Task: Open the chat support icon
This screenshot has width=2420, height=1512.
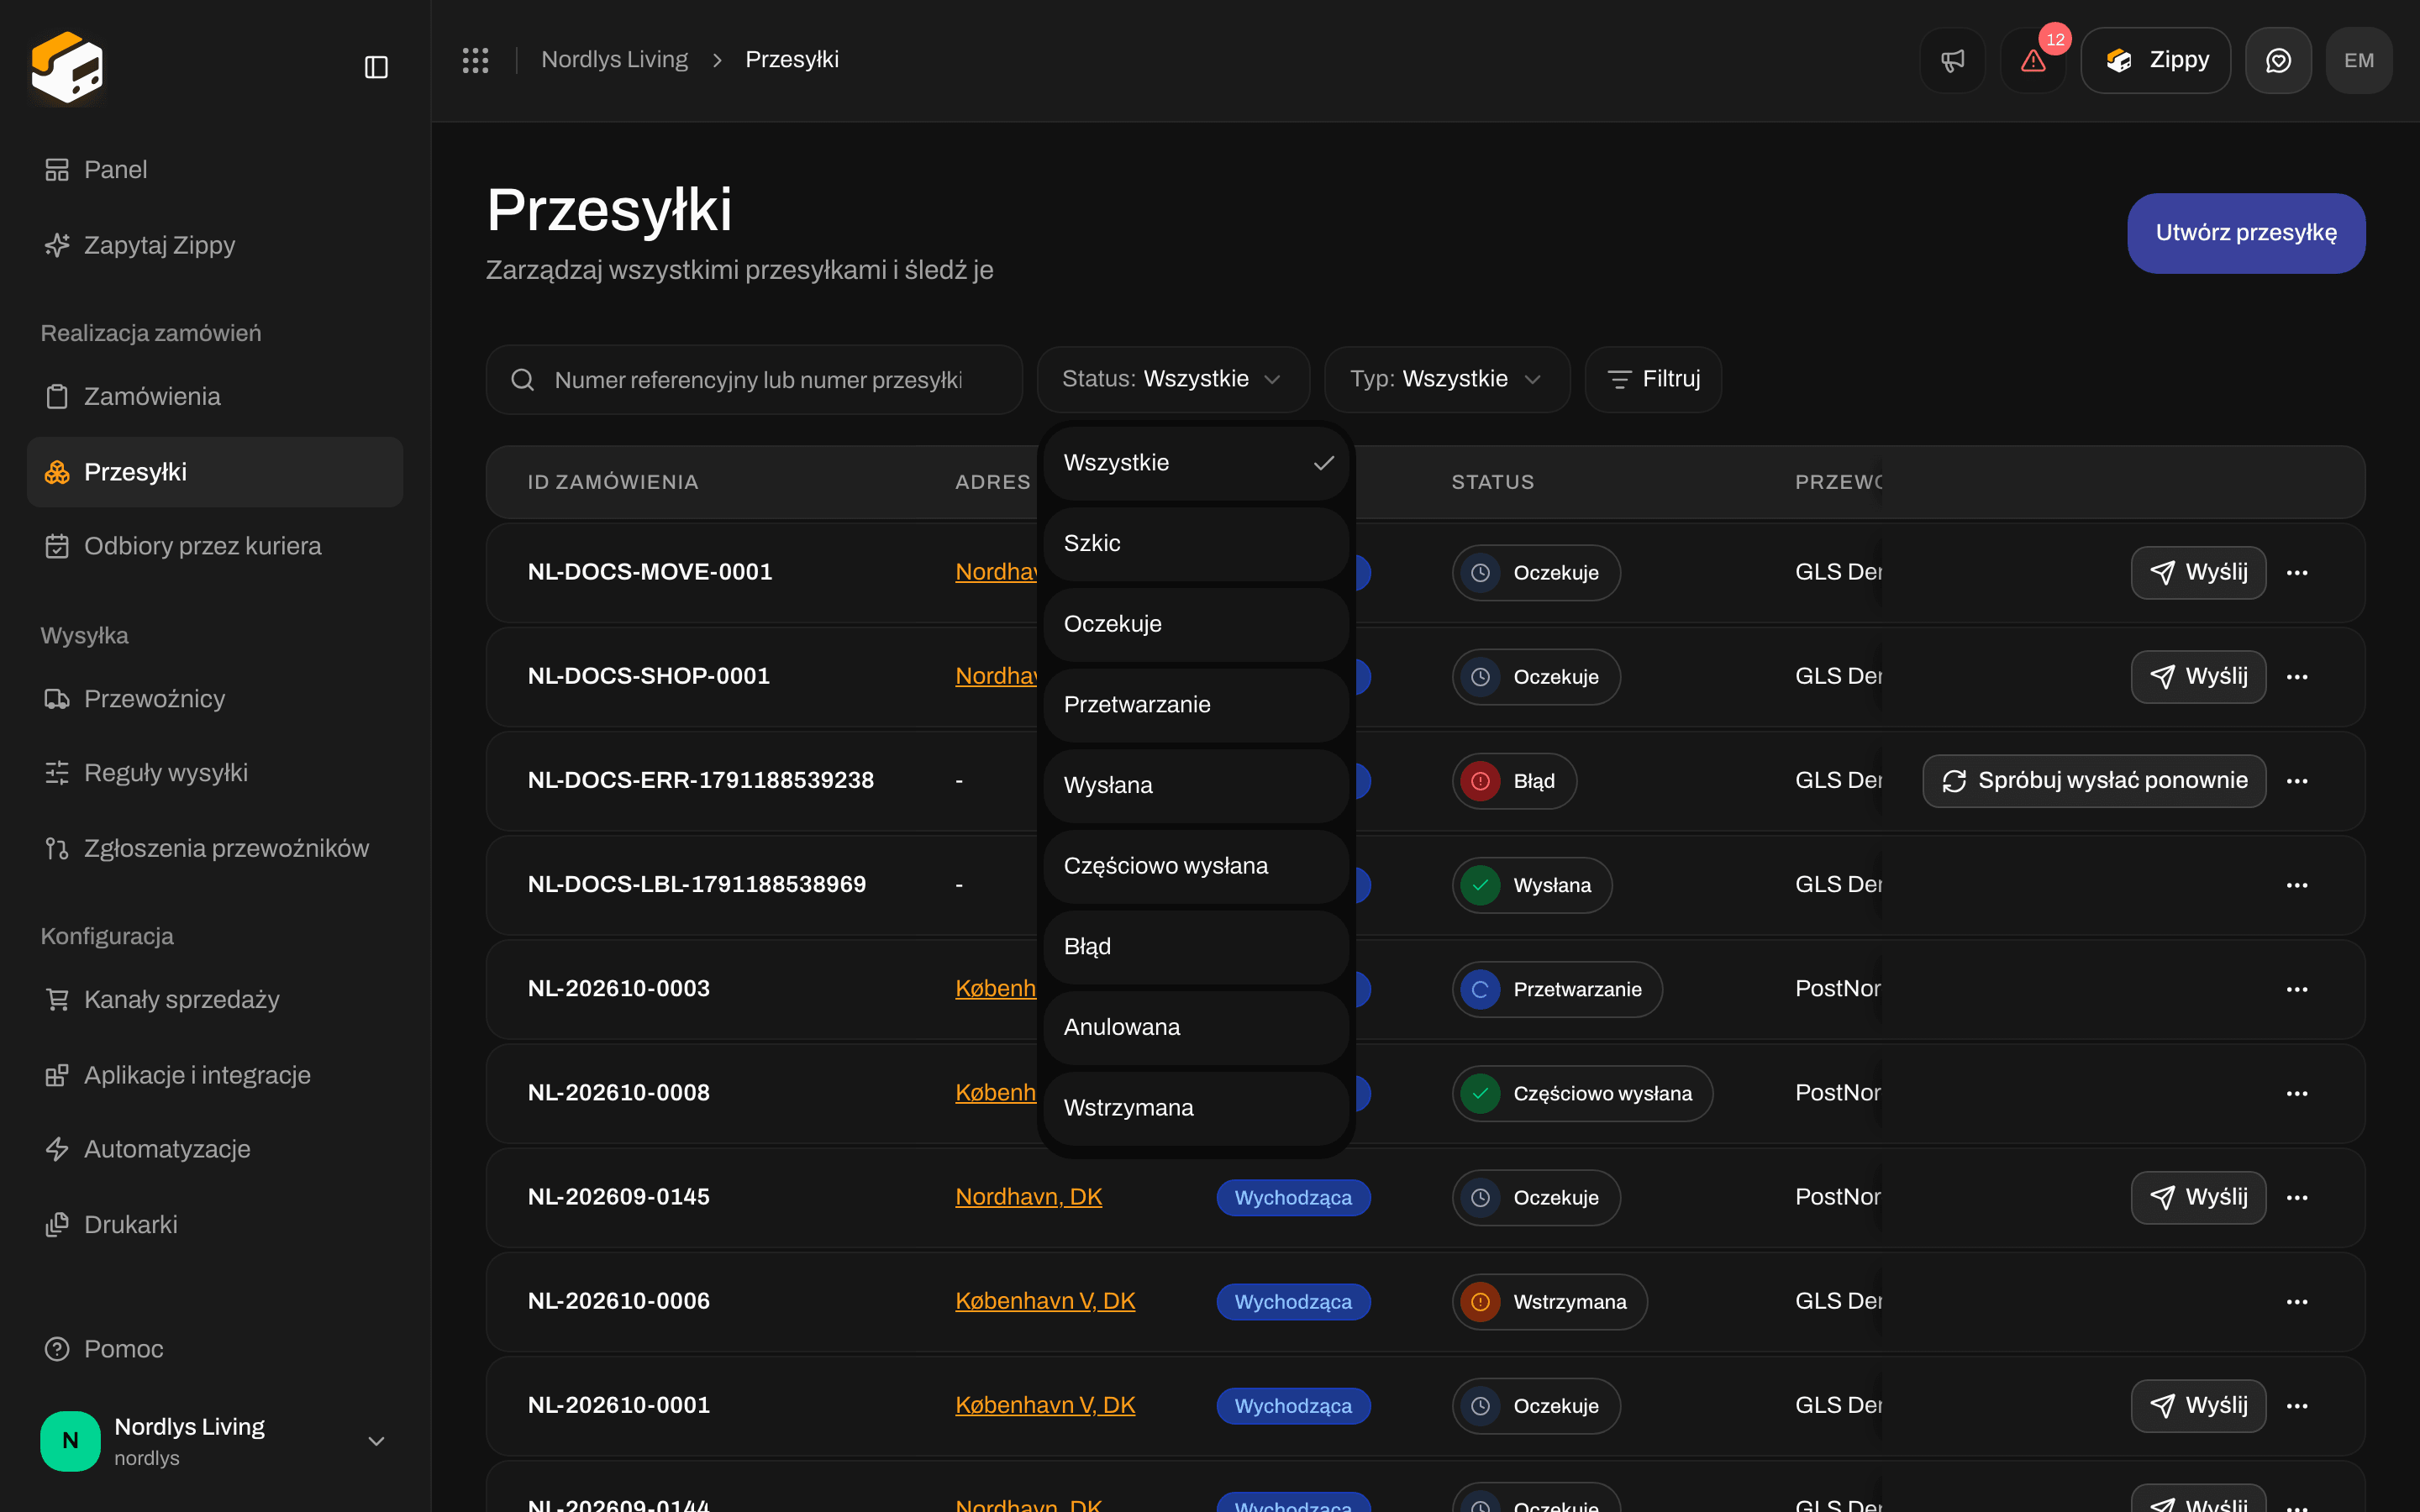Action: 2278,60
